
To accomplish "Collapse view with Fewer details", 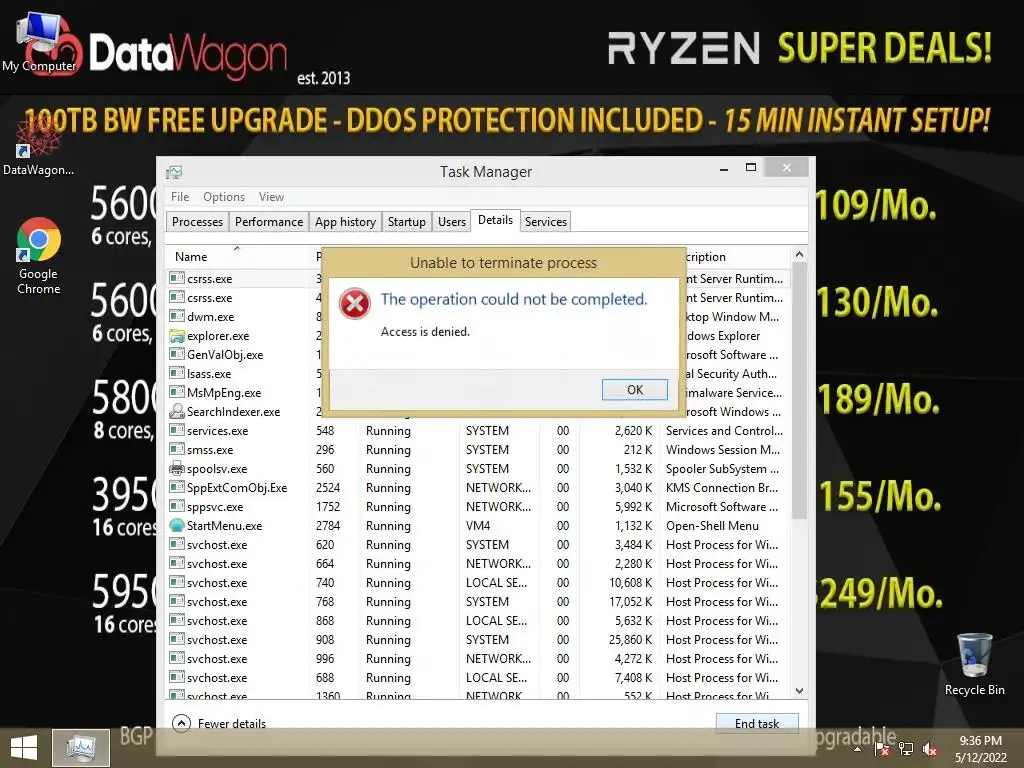I will (x=219, y=724).
